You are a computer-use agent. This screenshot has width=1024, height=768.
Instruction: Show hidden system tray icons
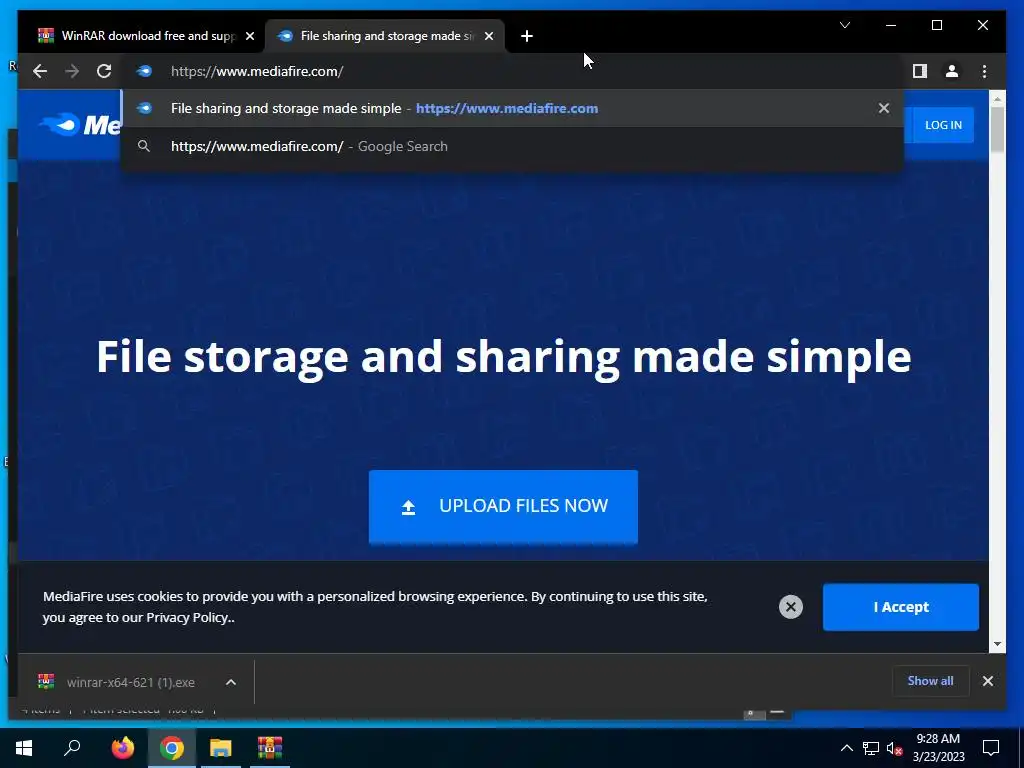coord(846,748)
